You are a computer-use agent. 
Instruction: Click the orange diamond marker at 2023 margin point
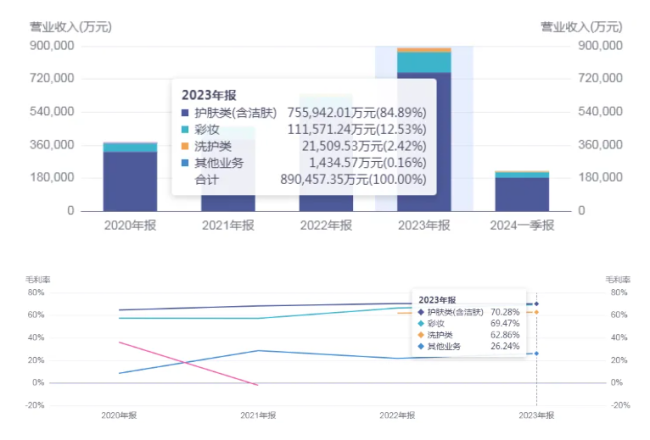click(536, 312)
